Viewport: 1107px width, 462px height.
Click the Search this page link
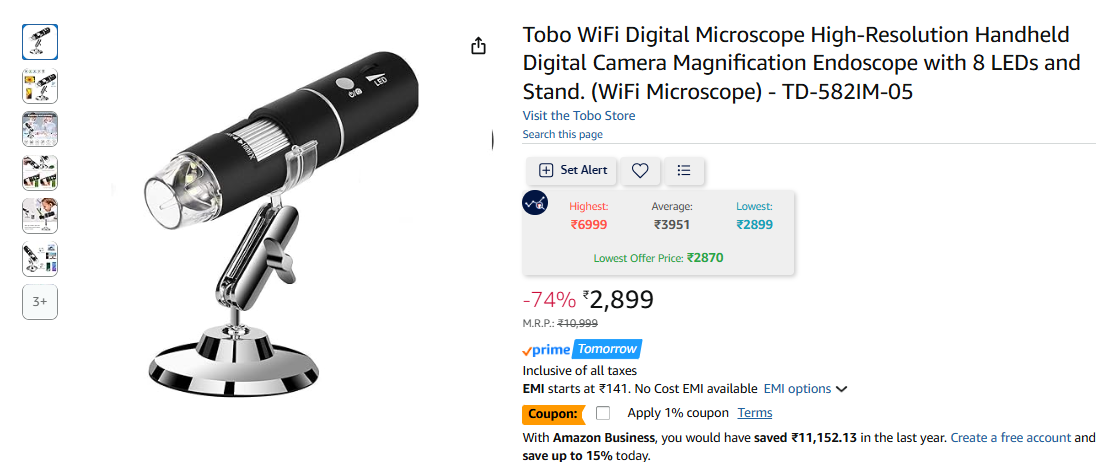tap(563, 134)
